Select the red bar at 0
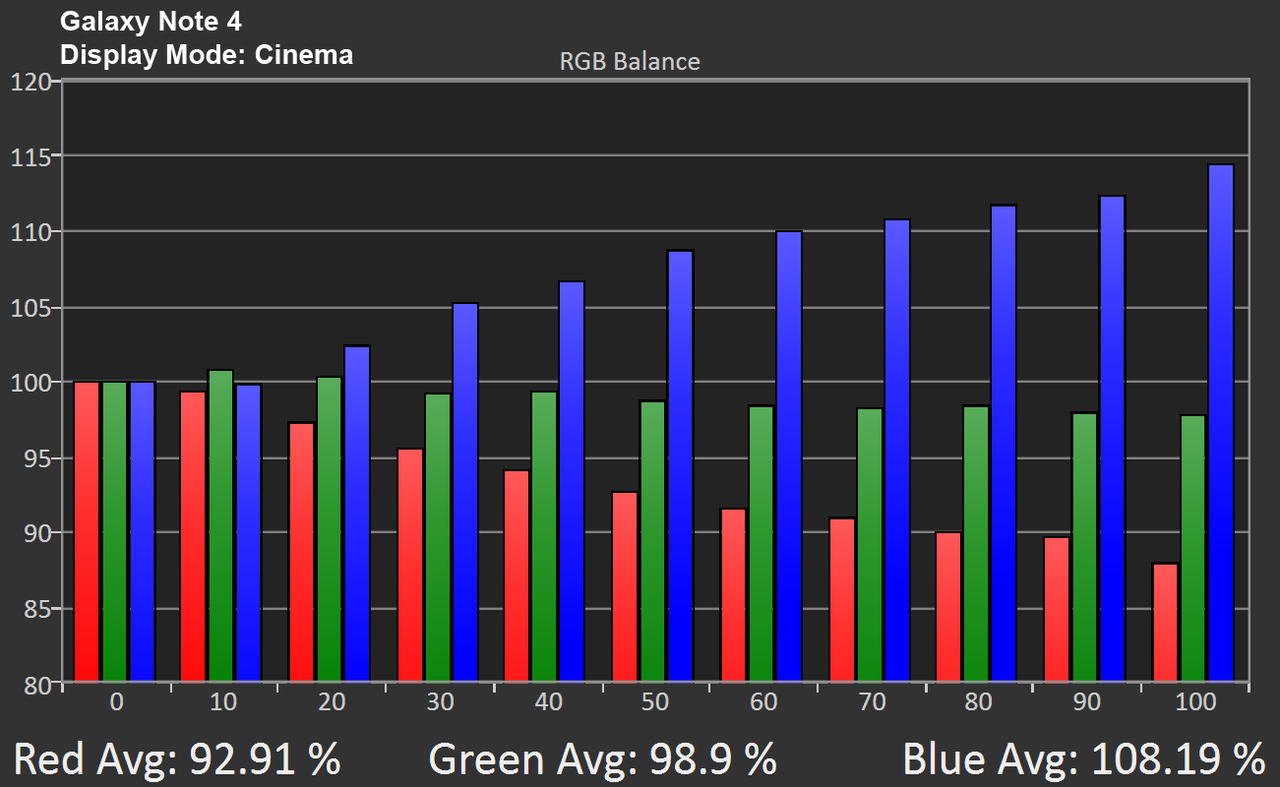 (87, 532)
